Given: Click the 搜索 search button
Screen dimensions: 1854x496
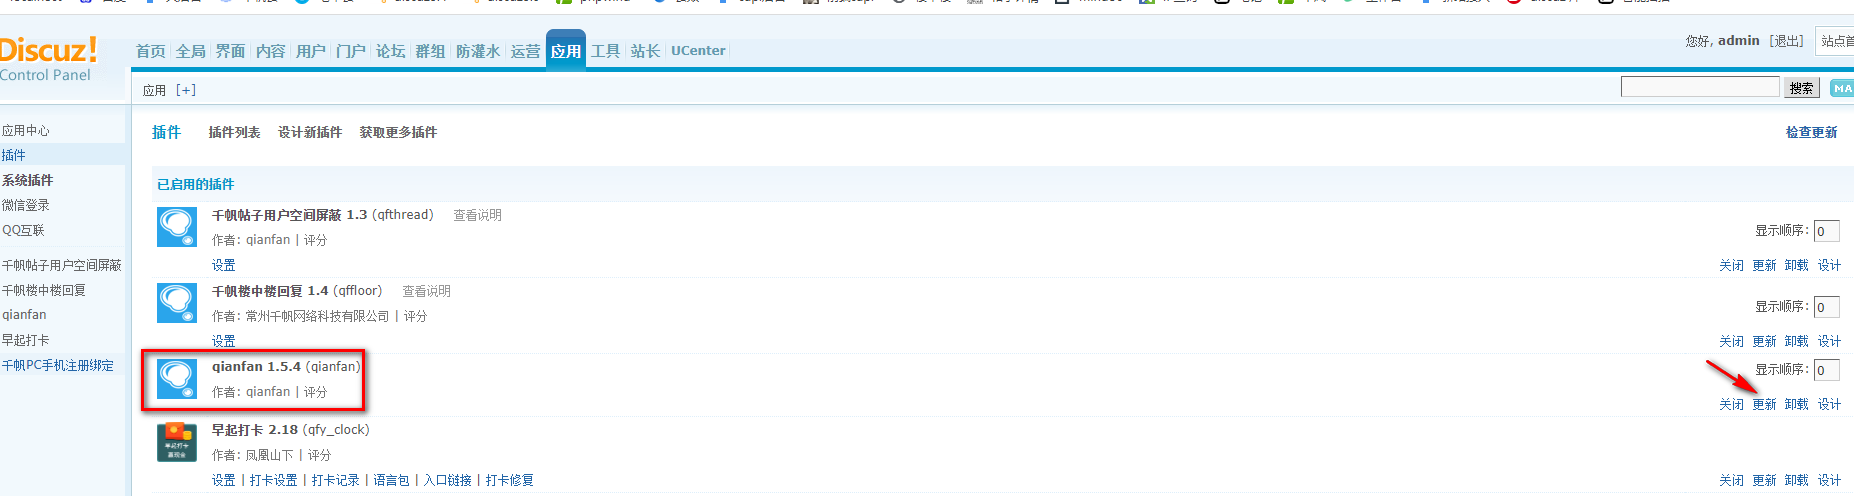Looking at the screenshot, I should (1802, 88).
